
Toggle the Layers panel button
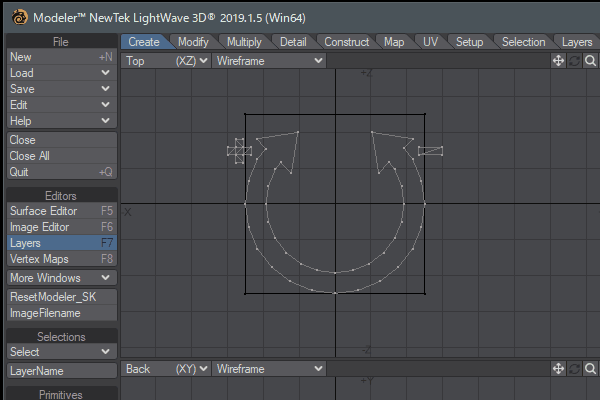pyautogui.click(x=60, y=243)
